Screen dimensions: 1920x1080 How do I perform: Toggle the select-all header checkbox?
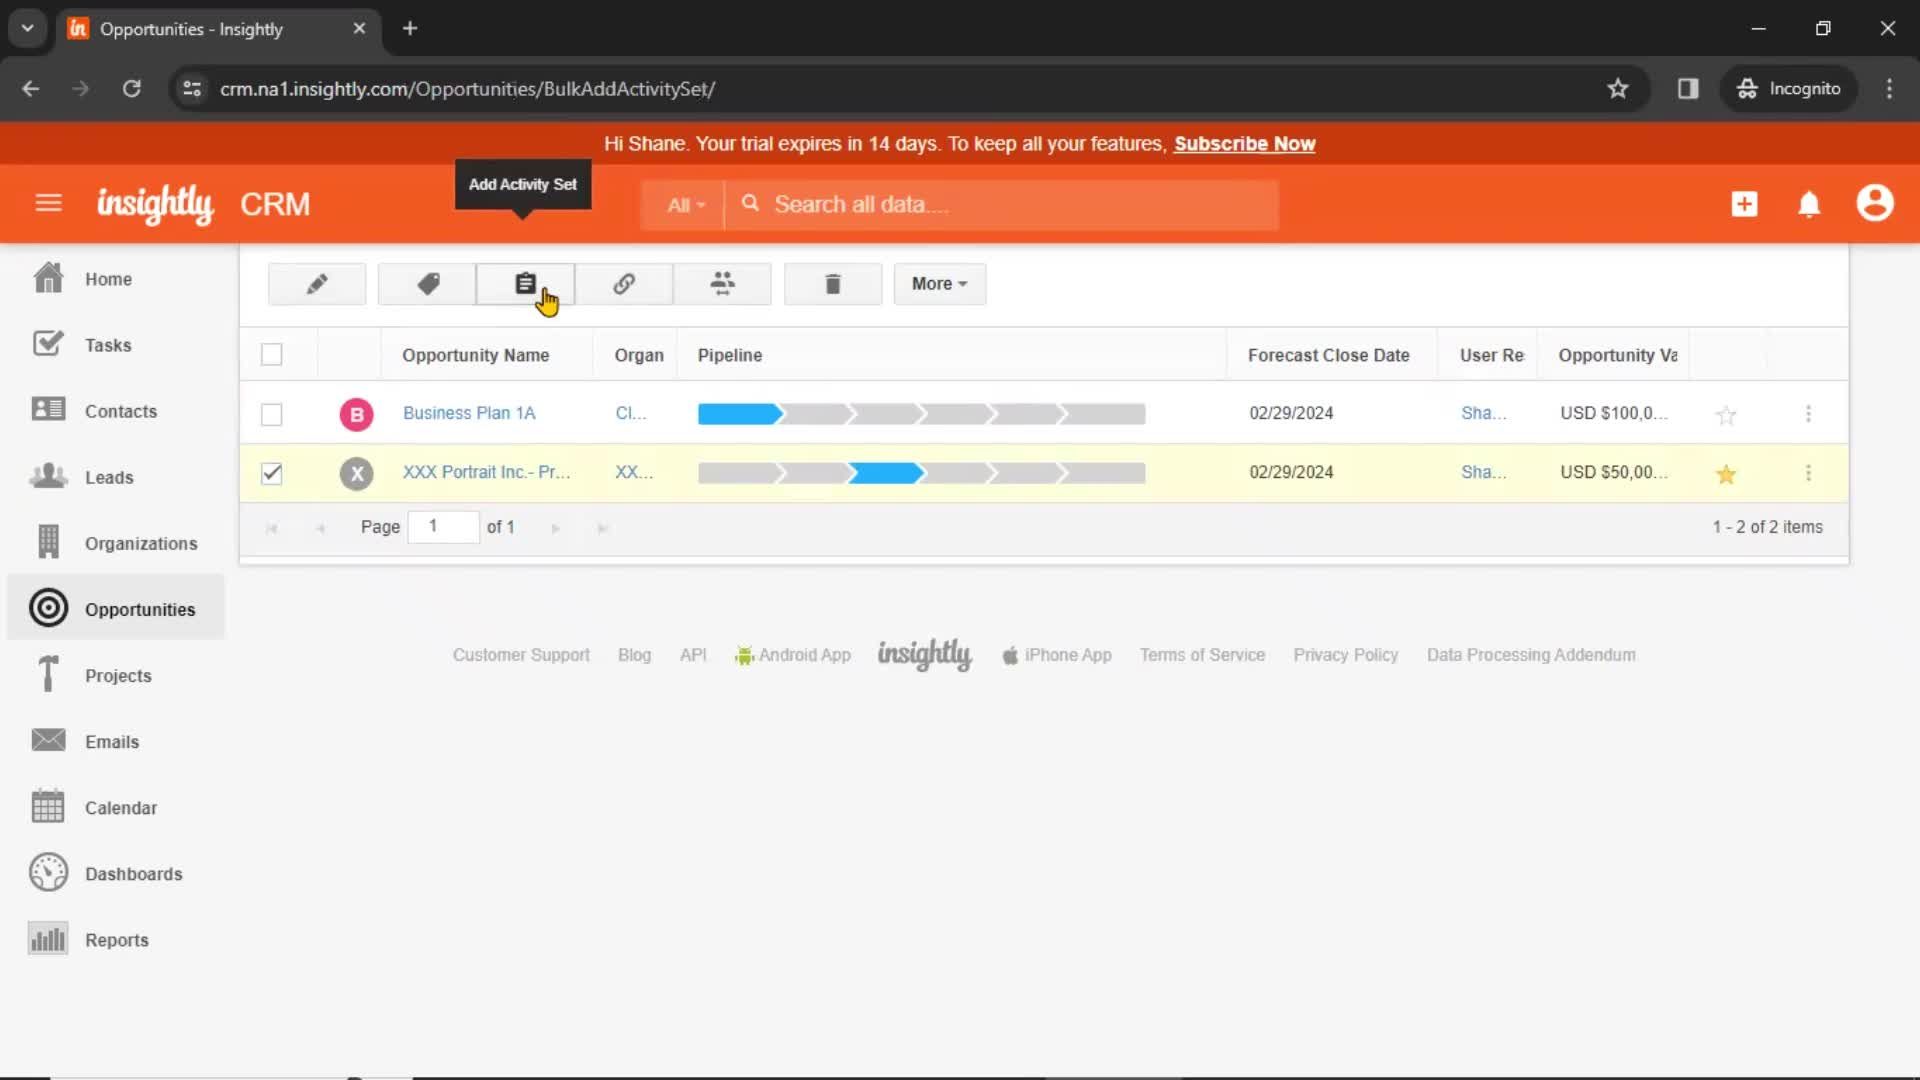271,355
